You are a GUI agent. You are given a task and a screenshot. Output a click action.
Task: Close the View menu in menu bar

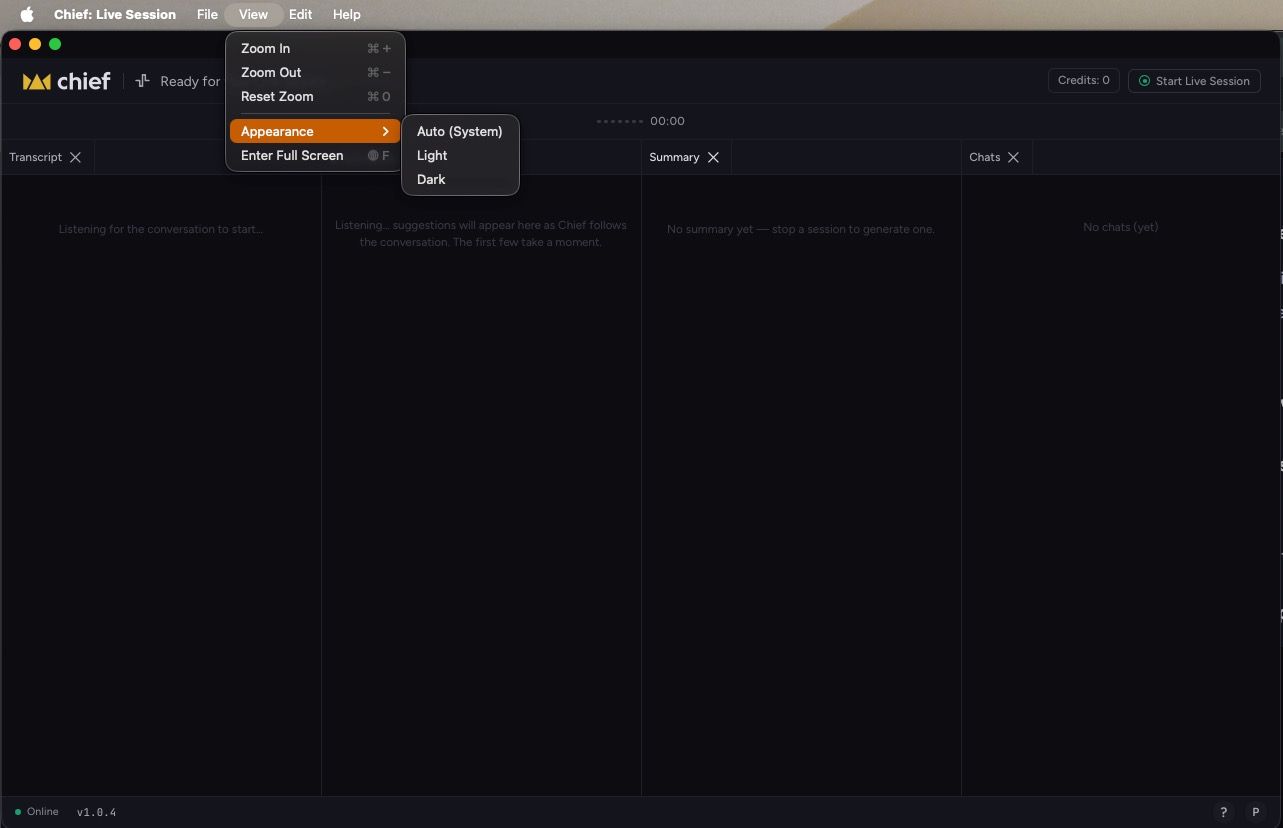[x=253, y=14]
